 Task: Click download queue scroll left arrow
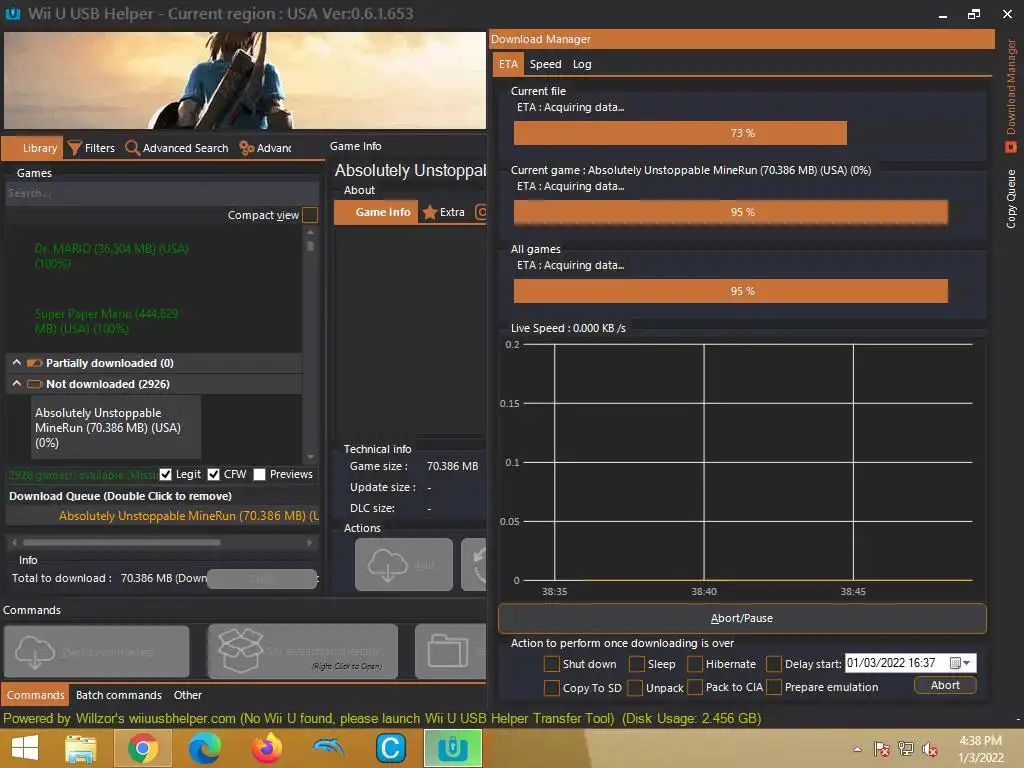14,542
